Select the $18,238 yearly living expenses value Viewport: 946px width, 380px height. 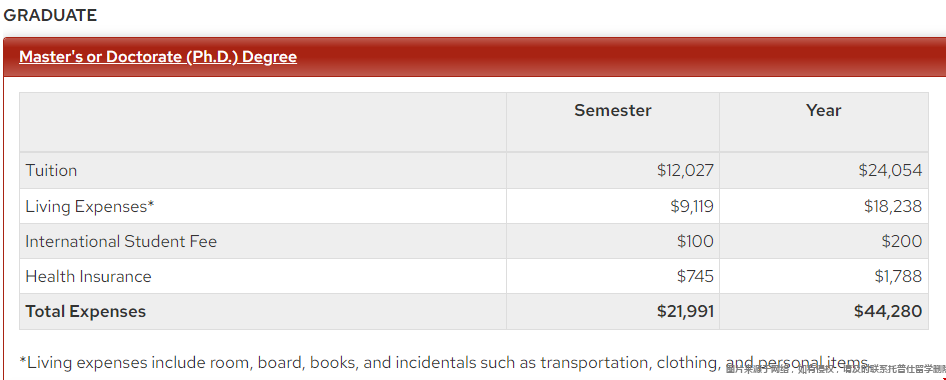click(x=892, y=206)
